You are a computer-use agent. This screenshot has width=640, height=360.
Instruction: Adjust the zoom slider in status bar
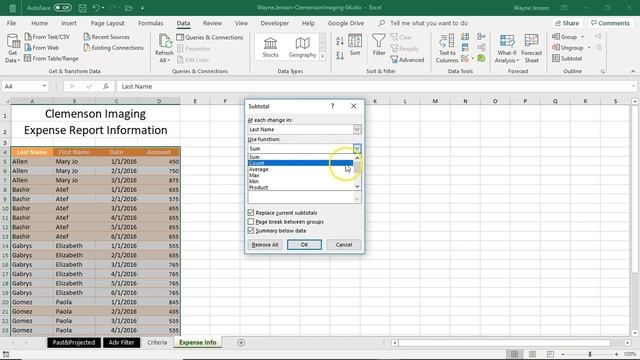pyautogui.click(x=589, y=354)
